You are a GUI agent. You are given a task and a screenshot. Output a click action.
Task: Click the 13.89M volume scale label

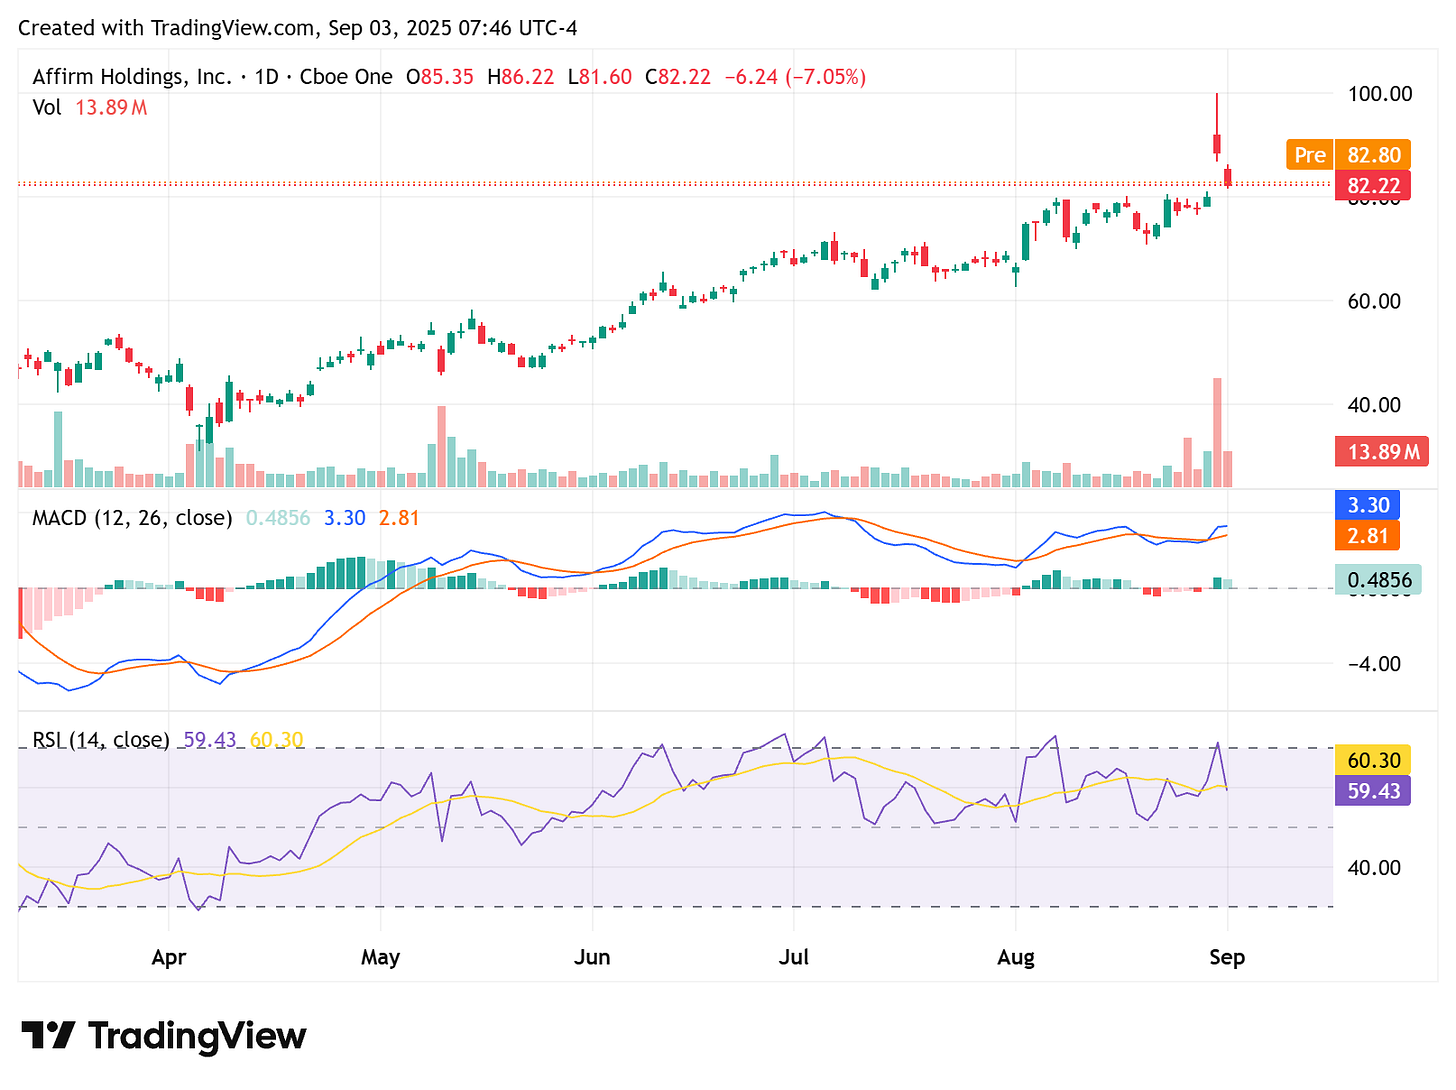tap(1381, 451)
